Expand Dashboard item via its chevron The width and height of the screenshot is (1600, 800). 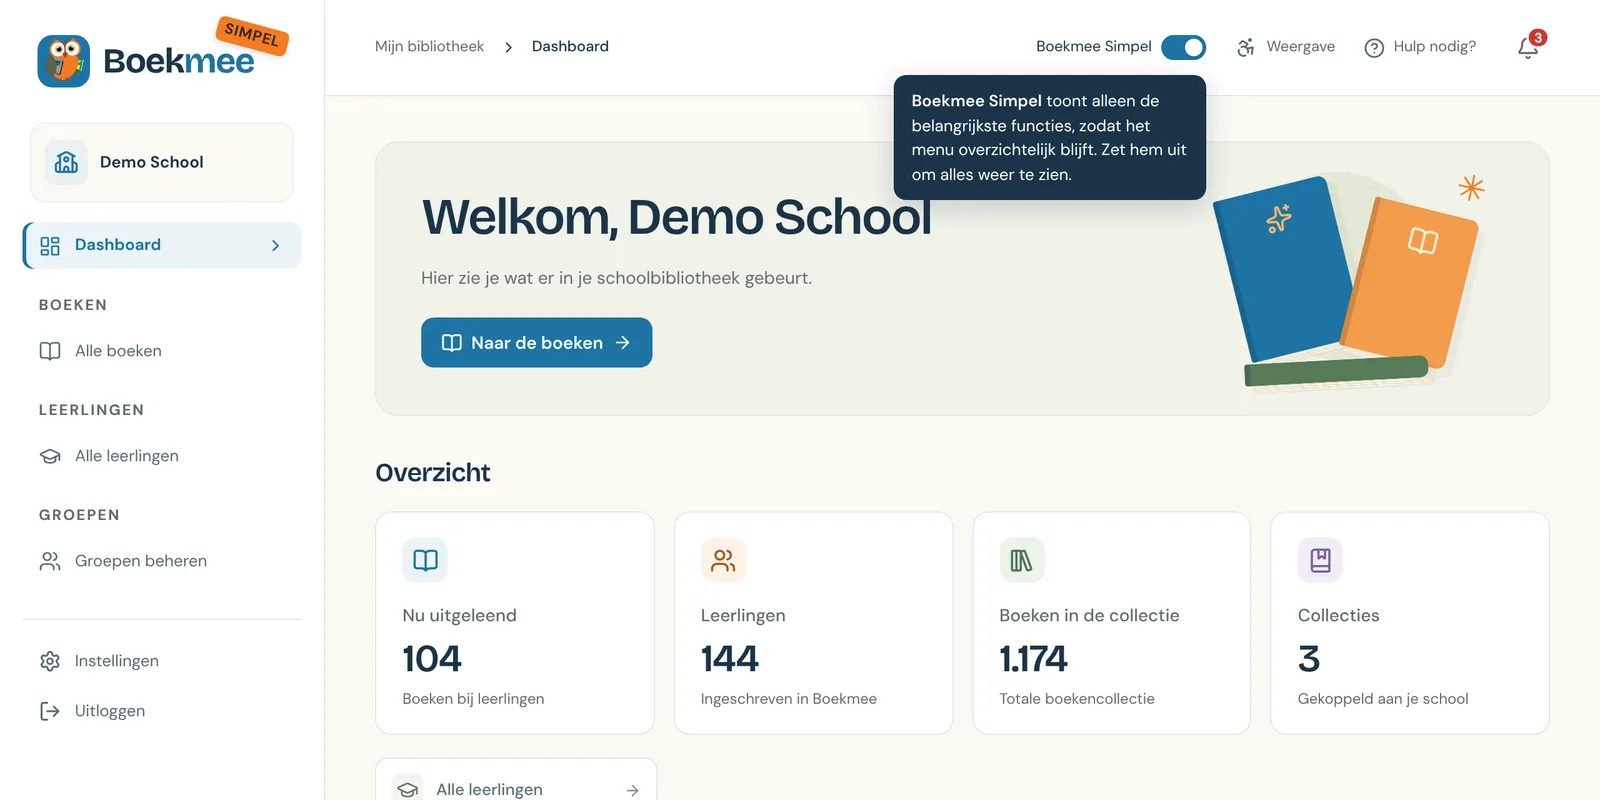click(275, 246)
